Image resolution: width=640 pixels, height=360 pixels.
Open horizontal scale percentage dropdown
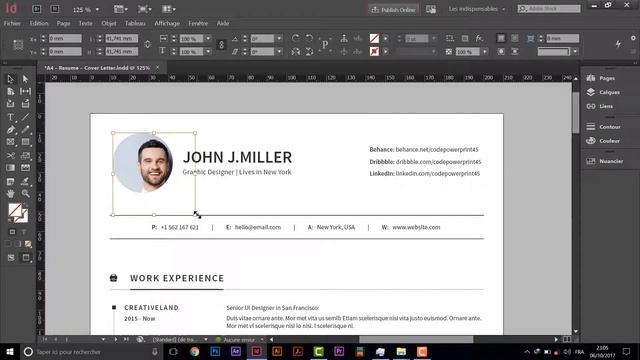pyautogui.click(x=208, y=38)
